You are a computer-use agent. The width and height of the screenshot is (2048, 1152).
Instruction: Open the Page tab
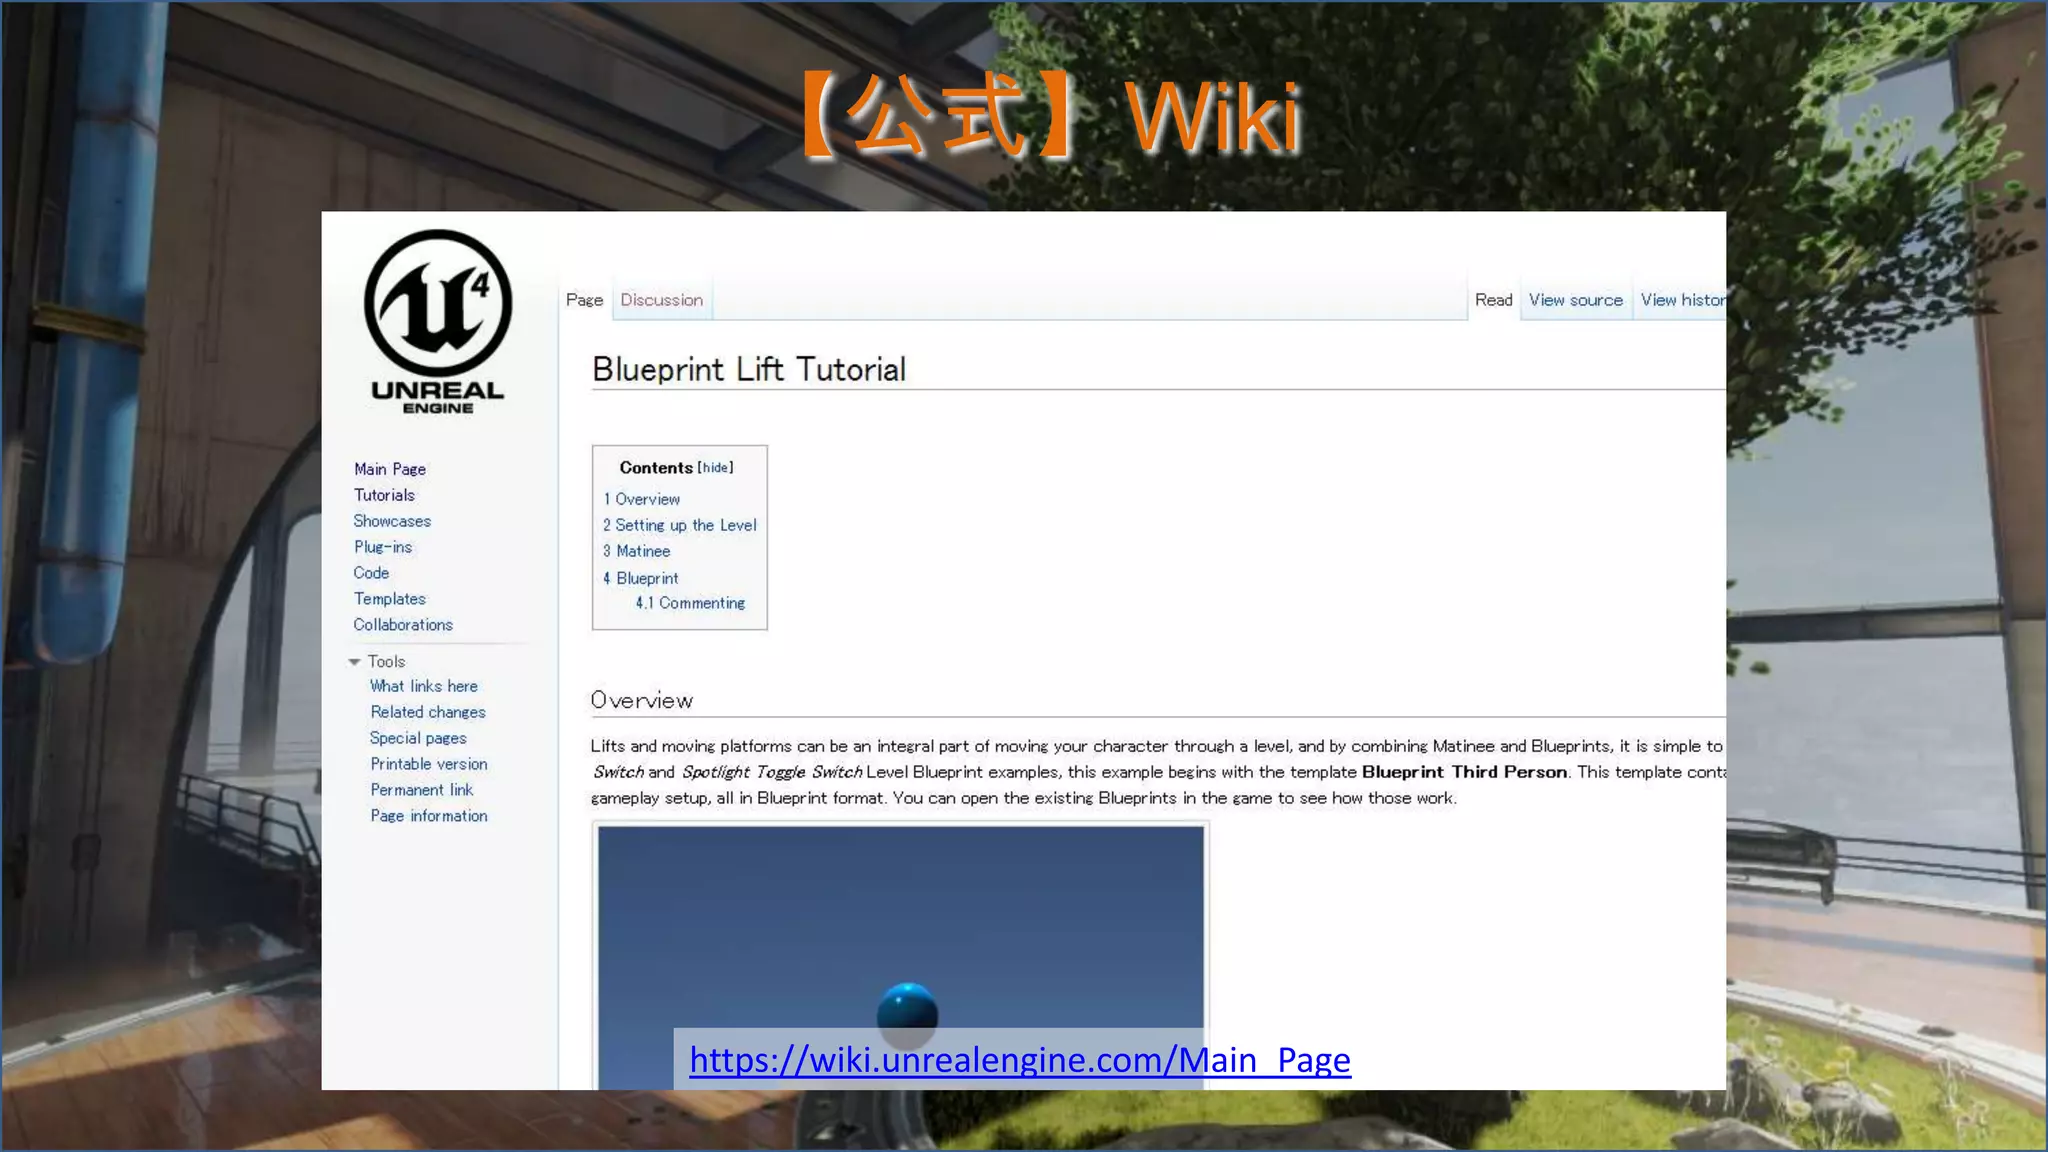point(584,300)
